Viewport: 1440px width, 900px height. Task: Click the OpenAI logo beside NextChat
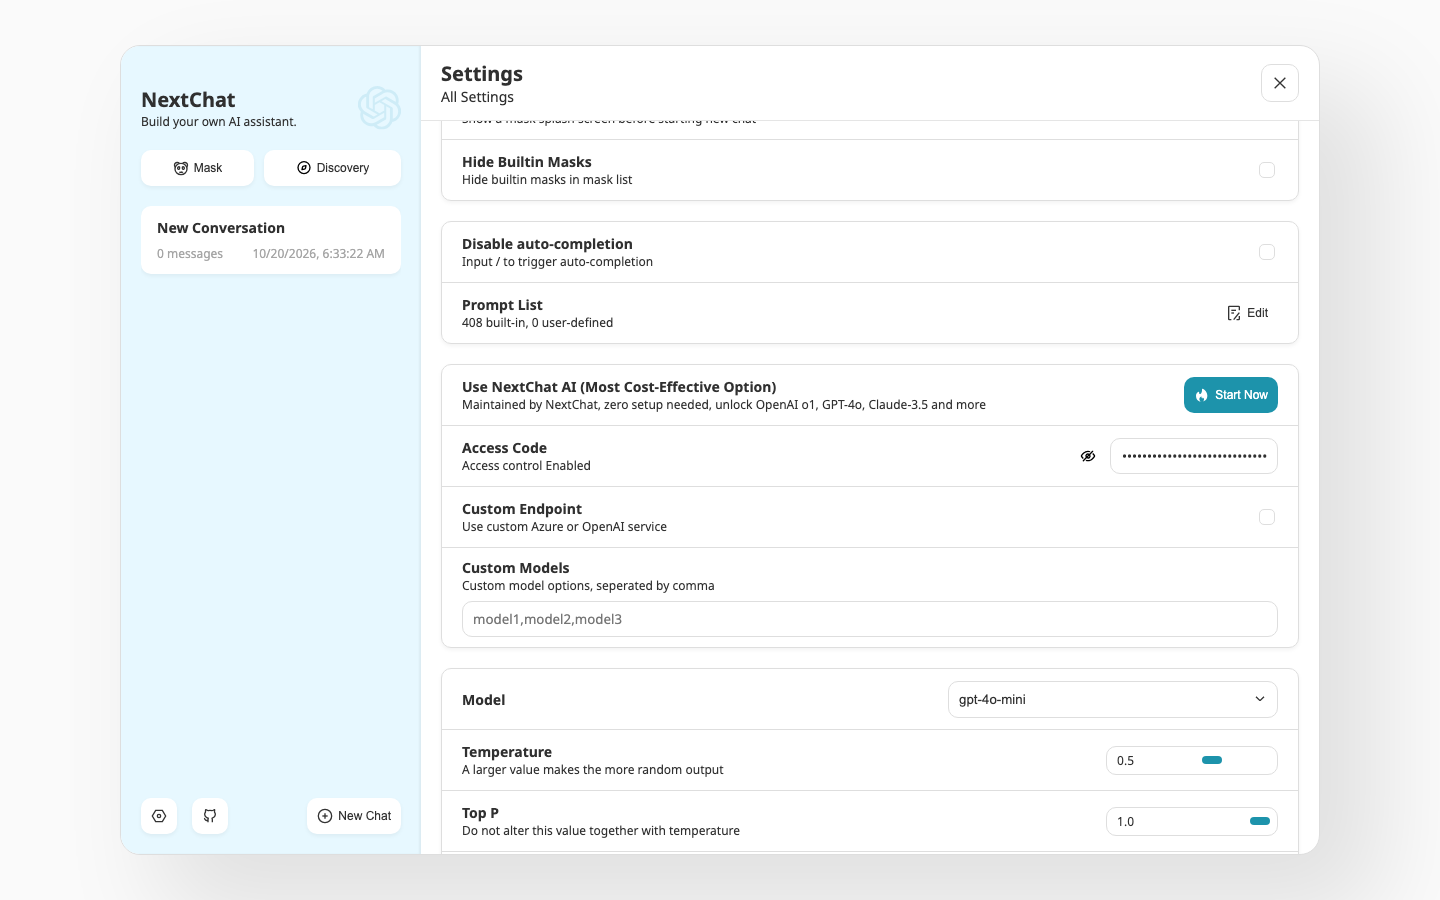[380, 108]
